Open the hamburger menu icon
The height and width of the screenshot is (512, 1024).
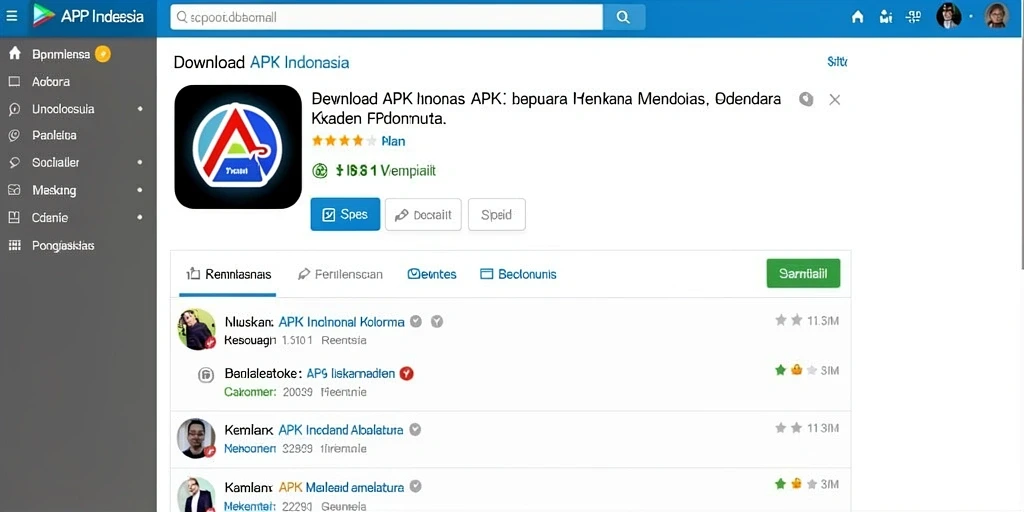[x=12, y=16]
